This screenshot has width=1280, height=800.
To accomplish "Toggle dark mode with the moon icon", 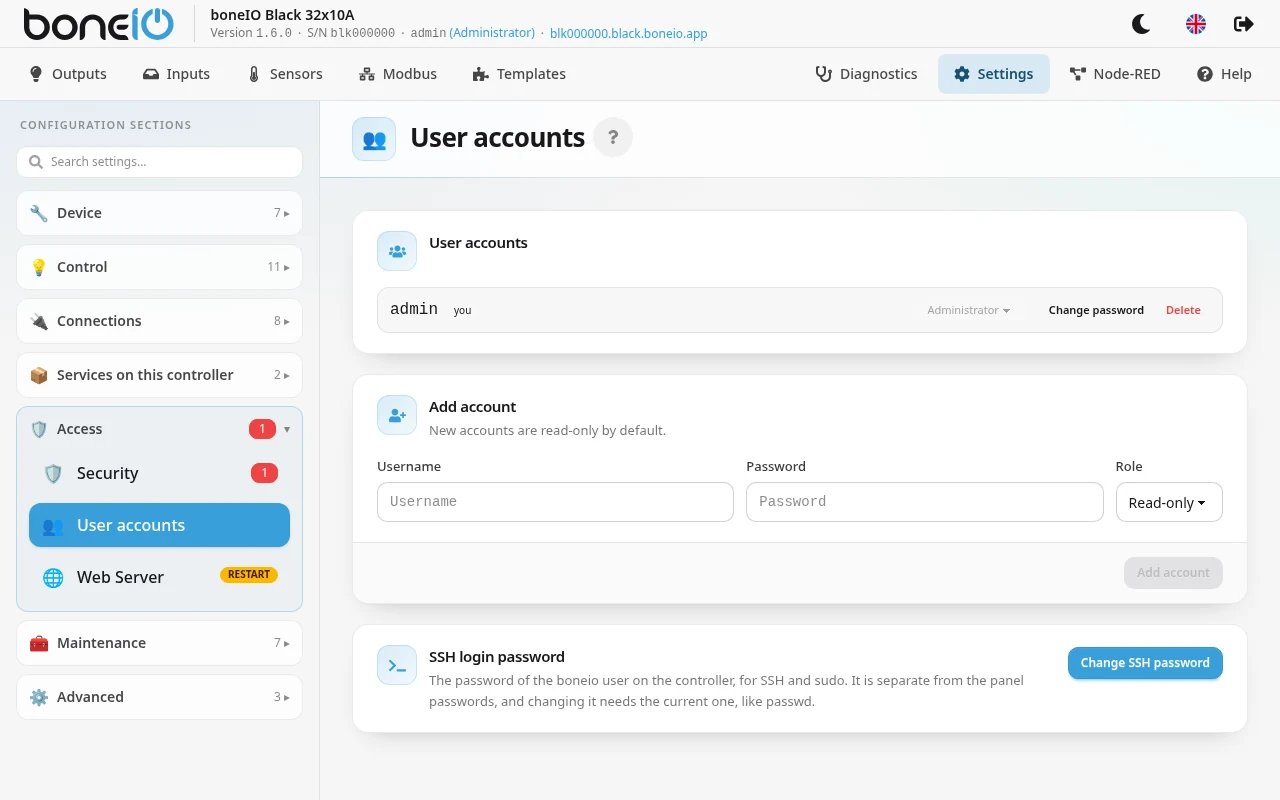I will 1141,24.
